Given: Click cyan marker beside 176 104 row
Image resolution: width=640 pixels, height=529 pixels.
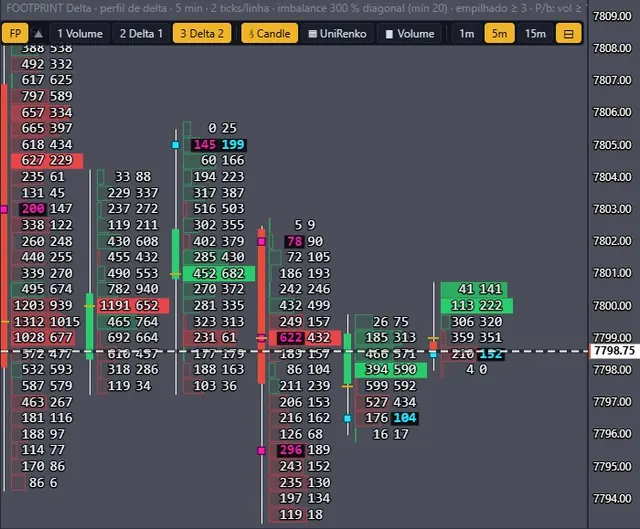Looking at the screenshot, I should point(347,418).
